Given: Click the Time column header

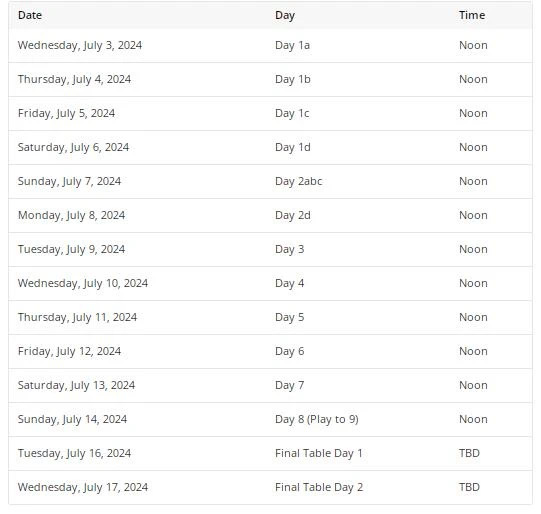Looking at the screenshot, I should click(472, 15).
